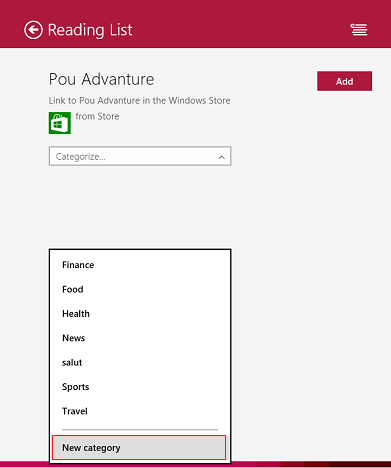Collapse dropdown using the chevron arrow

point(222,157)
